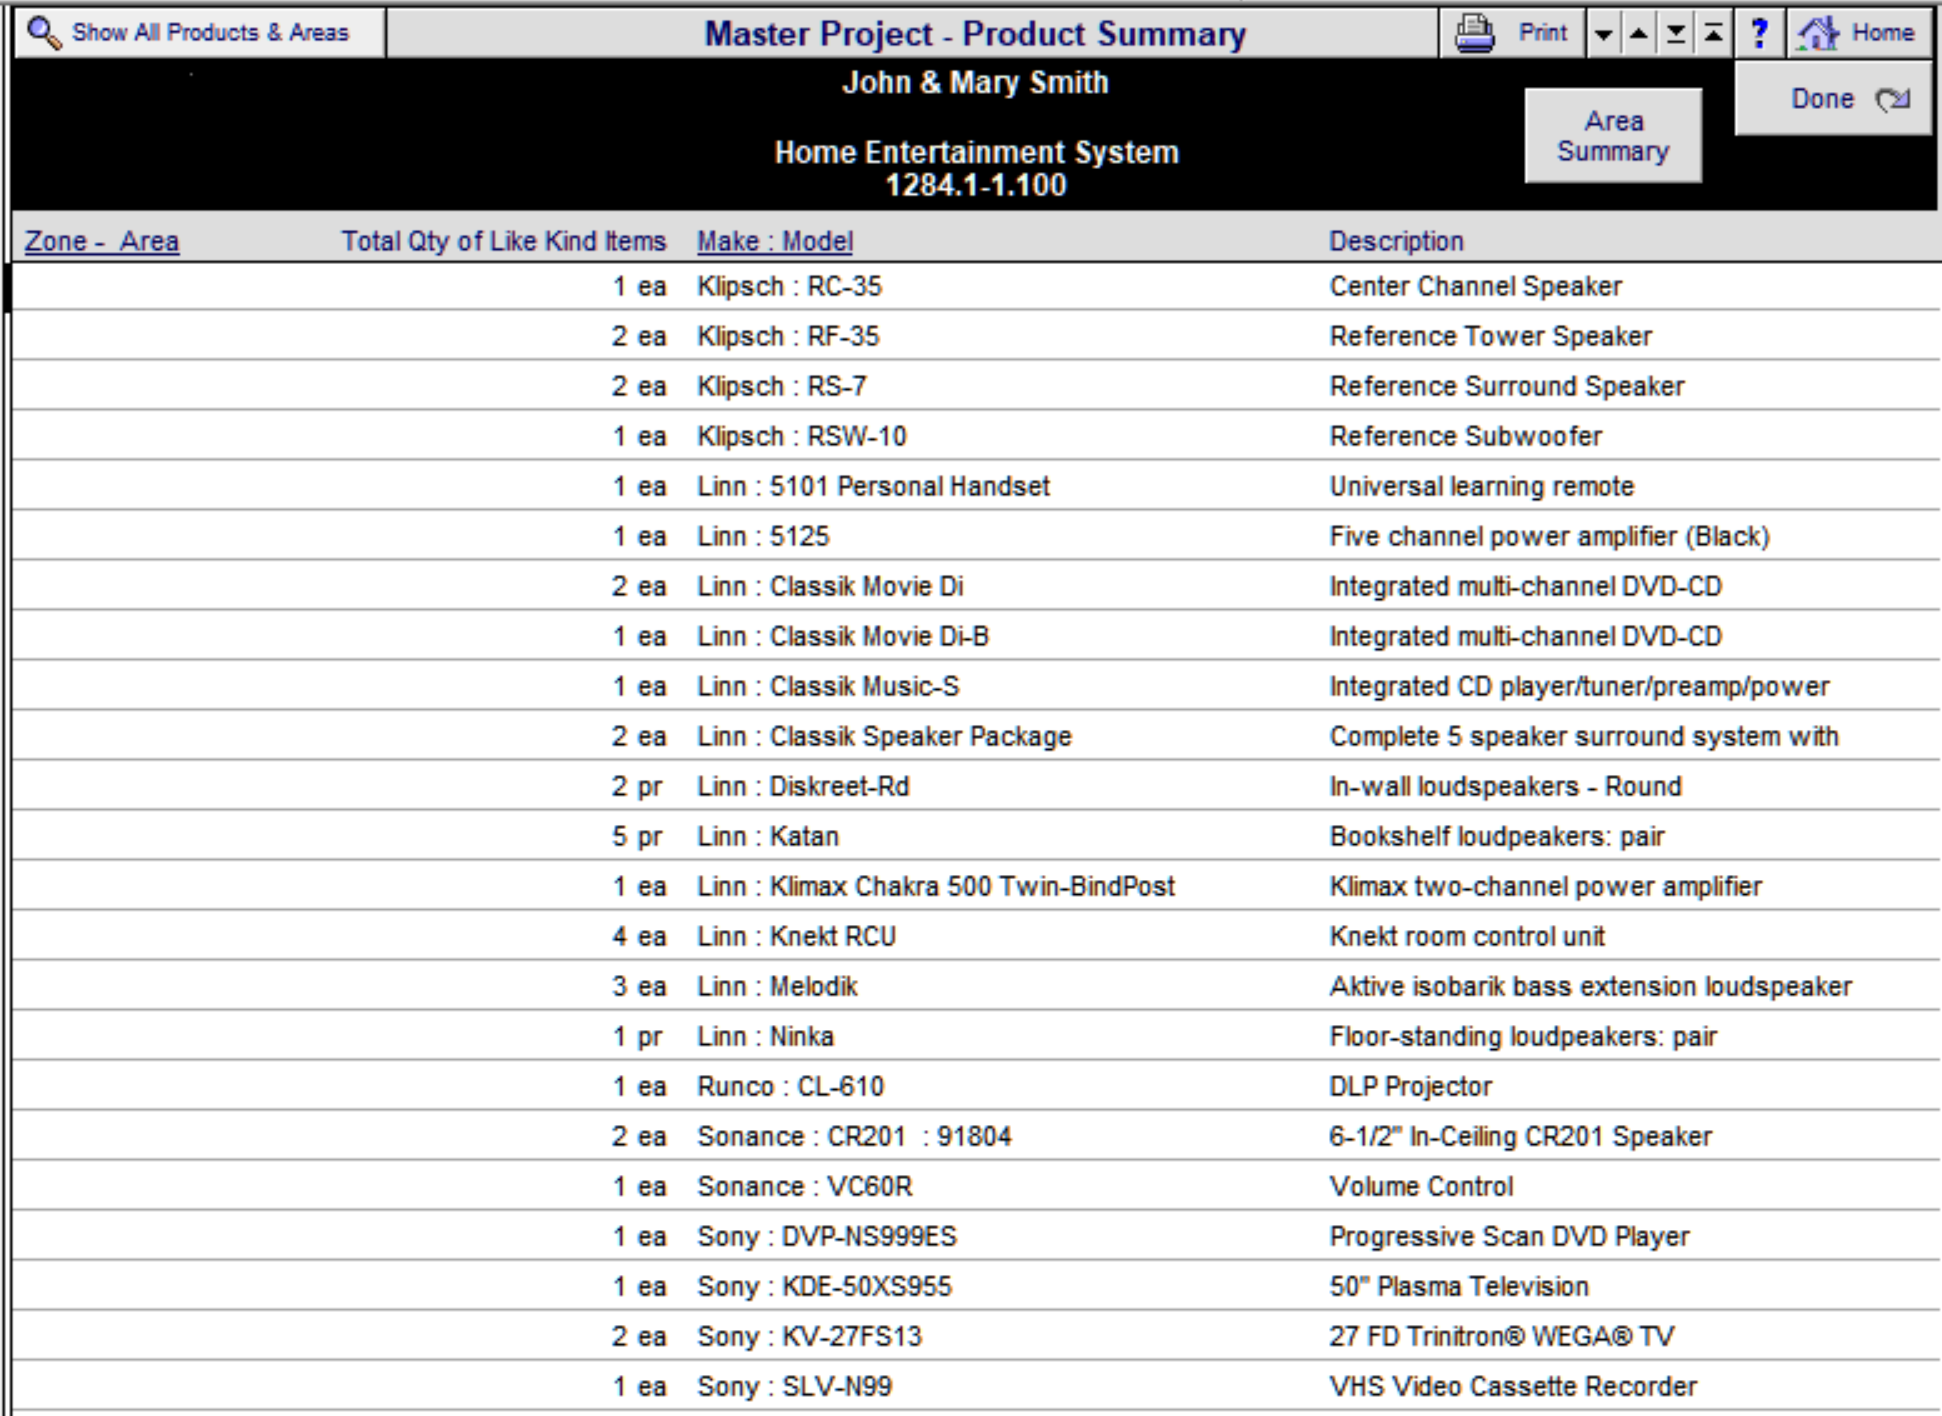Select Klipsch : RS-7 entry
This screenshot has width=1942, height=1416.
pos(782,386)
